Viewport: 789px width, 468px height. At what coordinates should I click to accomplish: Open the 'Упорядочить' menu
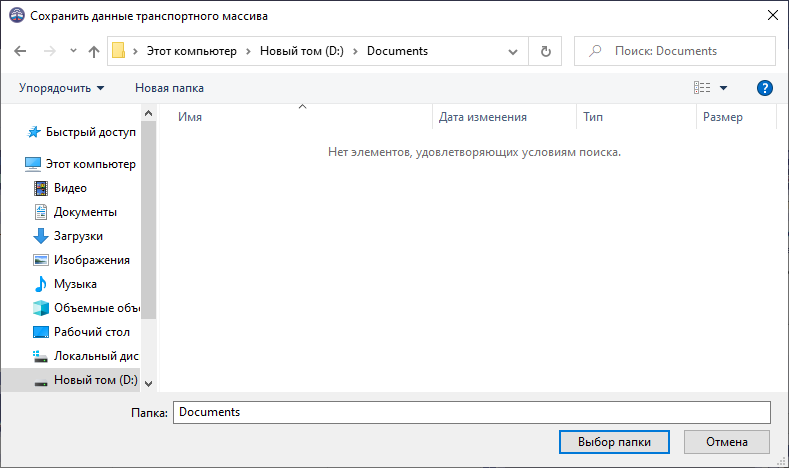click(61, 88)
